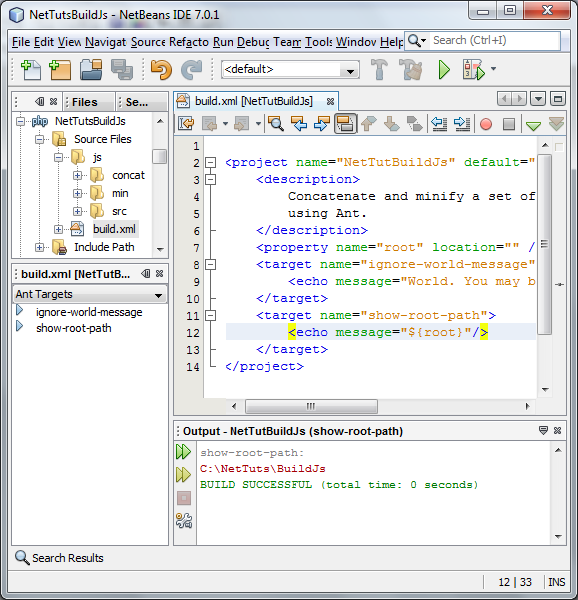The image size is (578, 600).
Task: Click the Build Project hammer icon
Action: [x=379, y=70]
